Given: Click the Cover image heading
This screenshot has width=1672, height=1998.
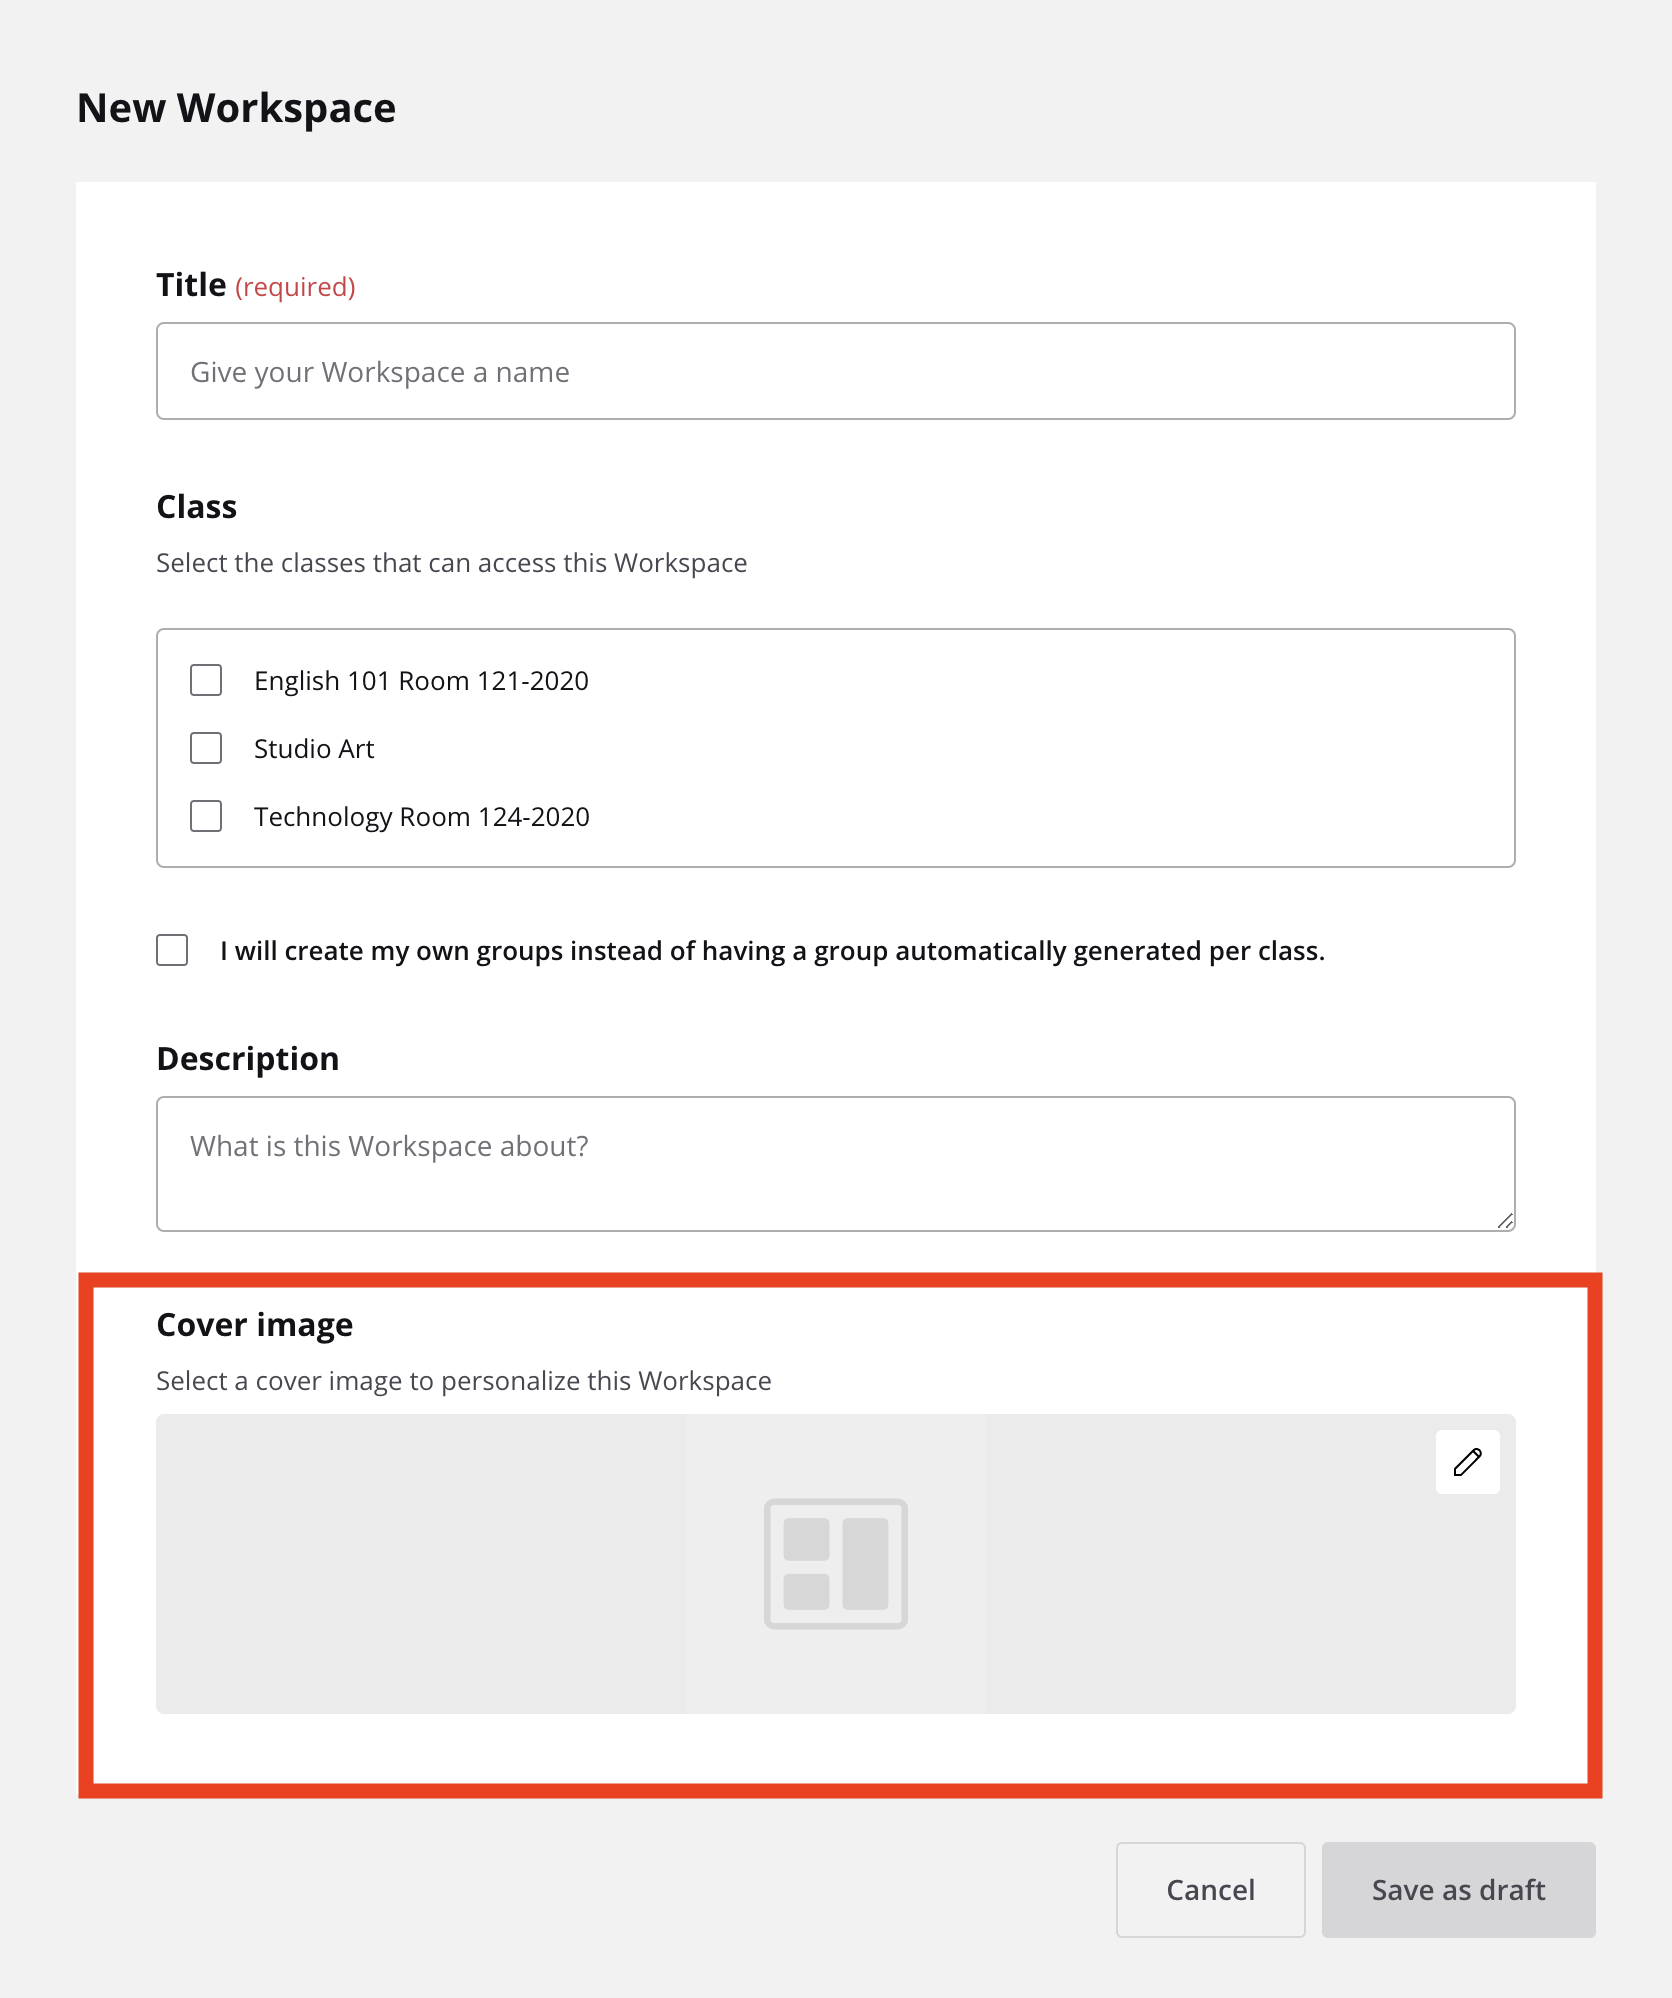Looking at the screenshot, I should click(255, 1325).
